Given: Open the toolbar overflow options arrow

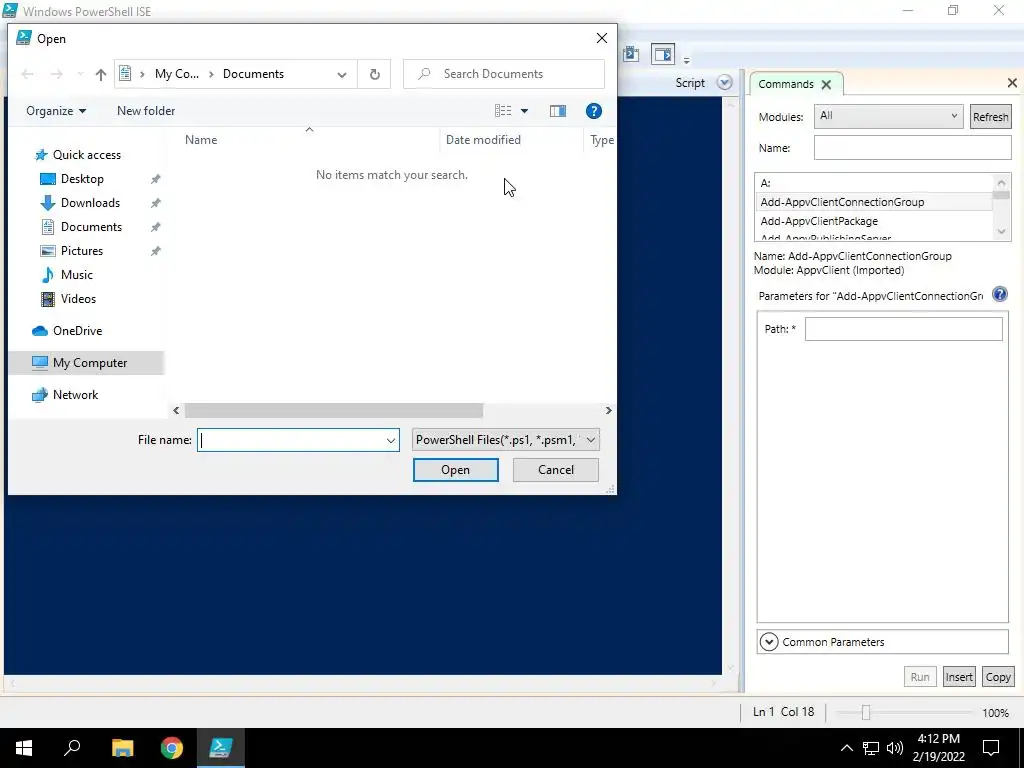Looking at the screenshot, I should pyautogui.click(x=686, y=60).
